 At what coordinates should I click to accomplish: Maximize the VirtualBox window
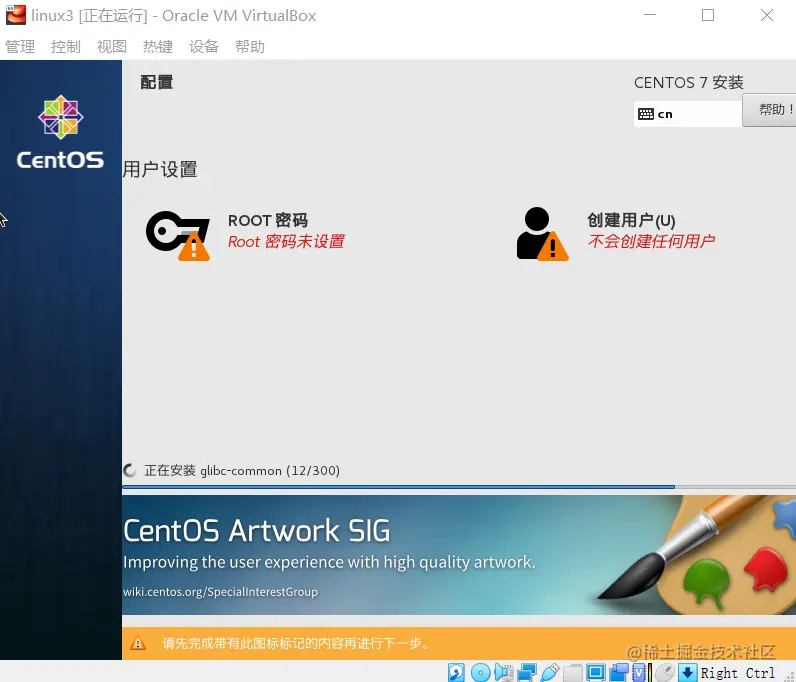tap(708, 15)
